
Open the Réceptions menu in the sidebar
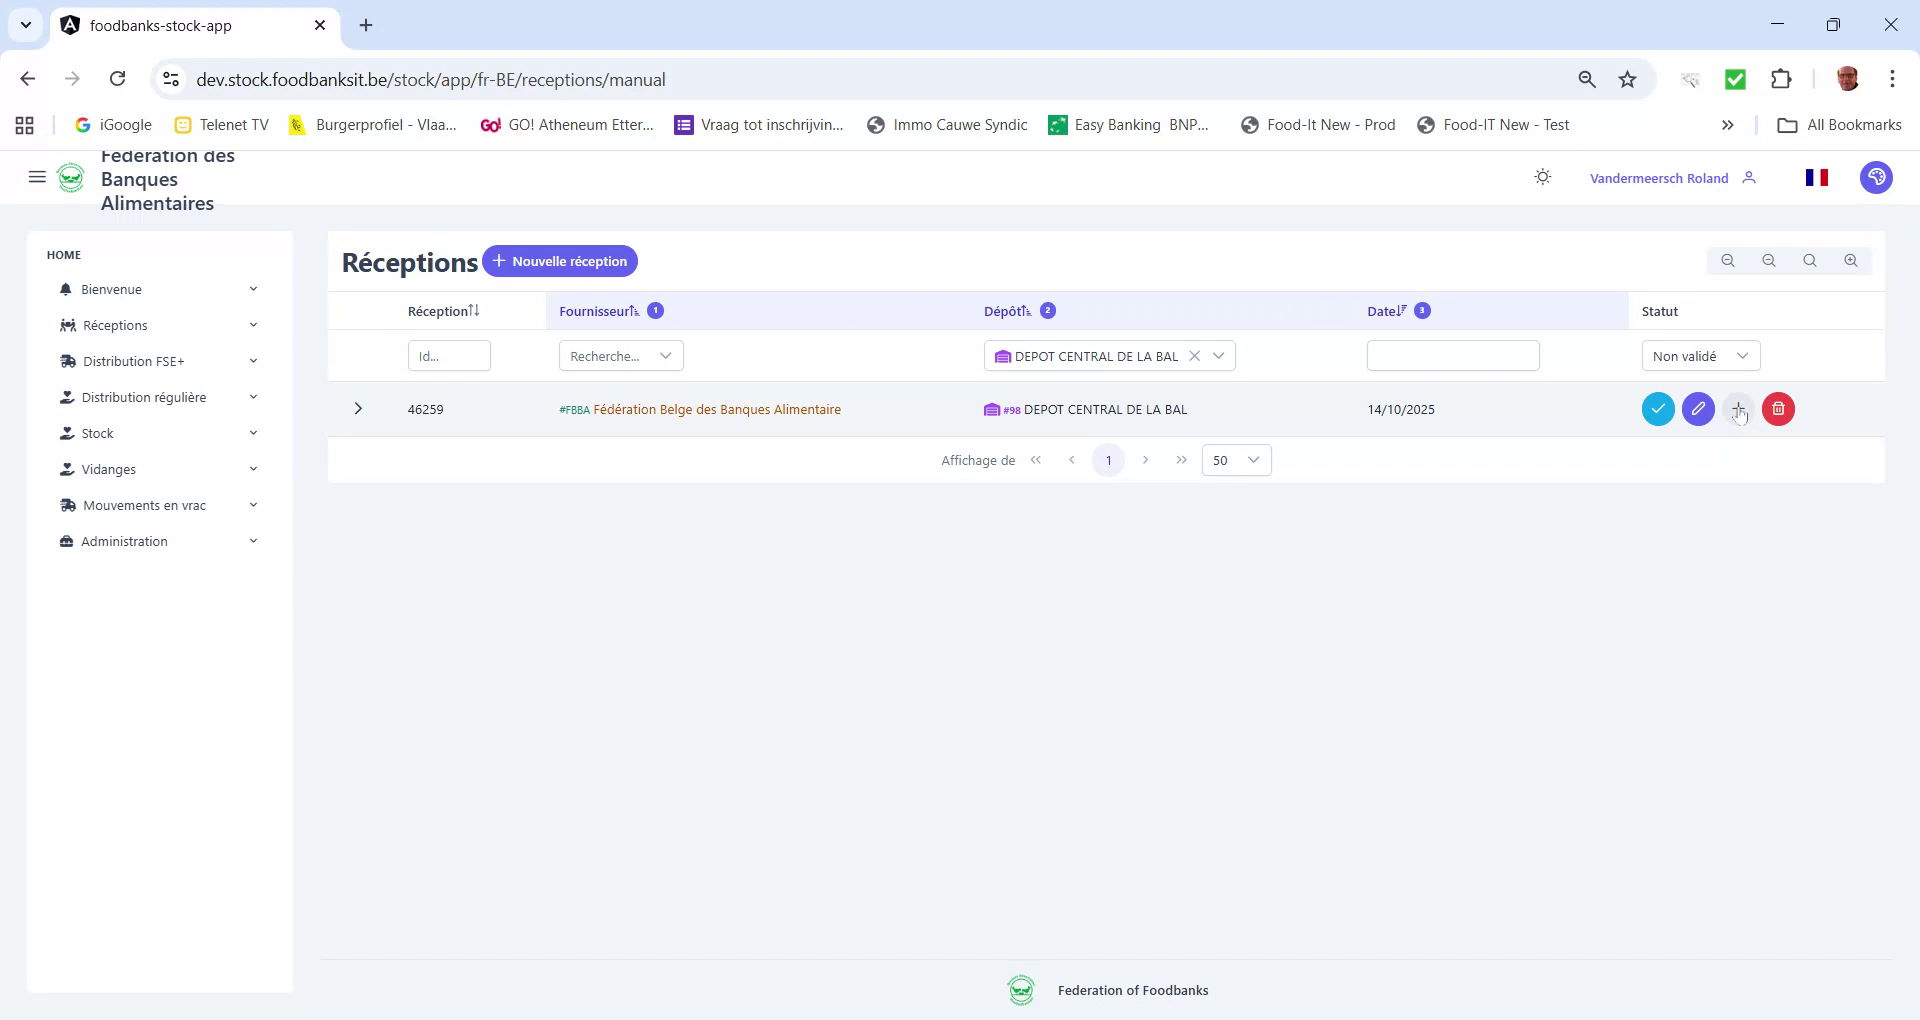114,325
